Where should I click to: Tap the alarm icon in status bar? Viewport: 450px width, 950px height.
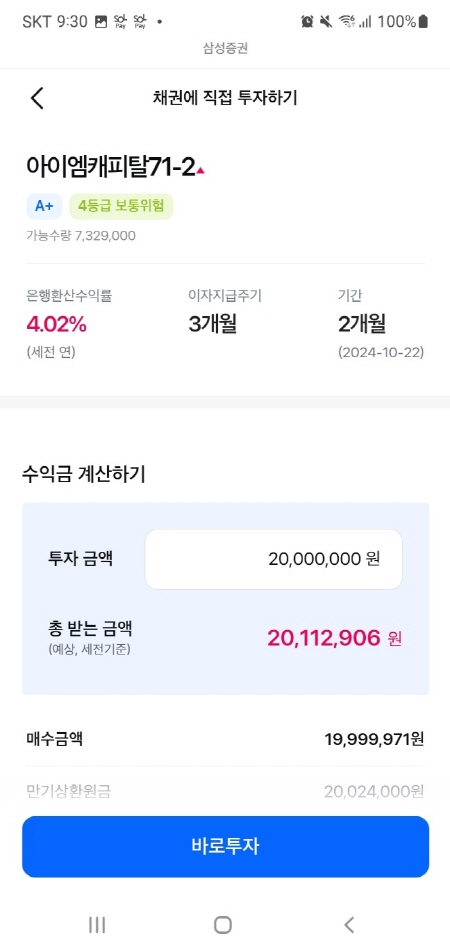pos(308,22)
